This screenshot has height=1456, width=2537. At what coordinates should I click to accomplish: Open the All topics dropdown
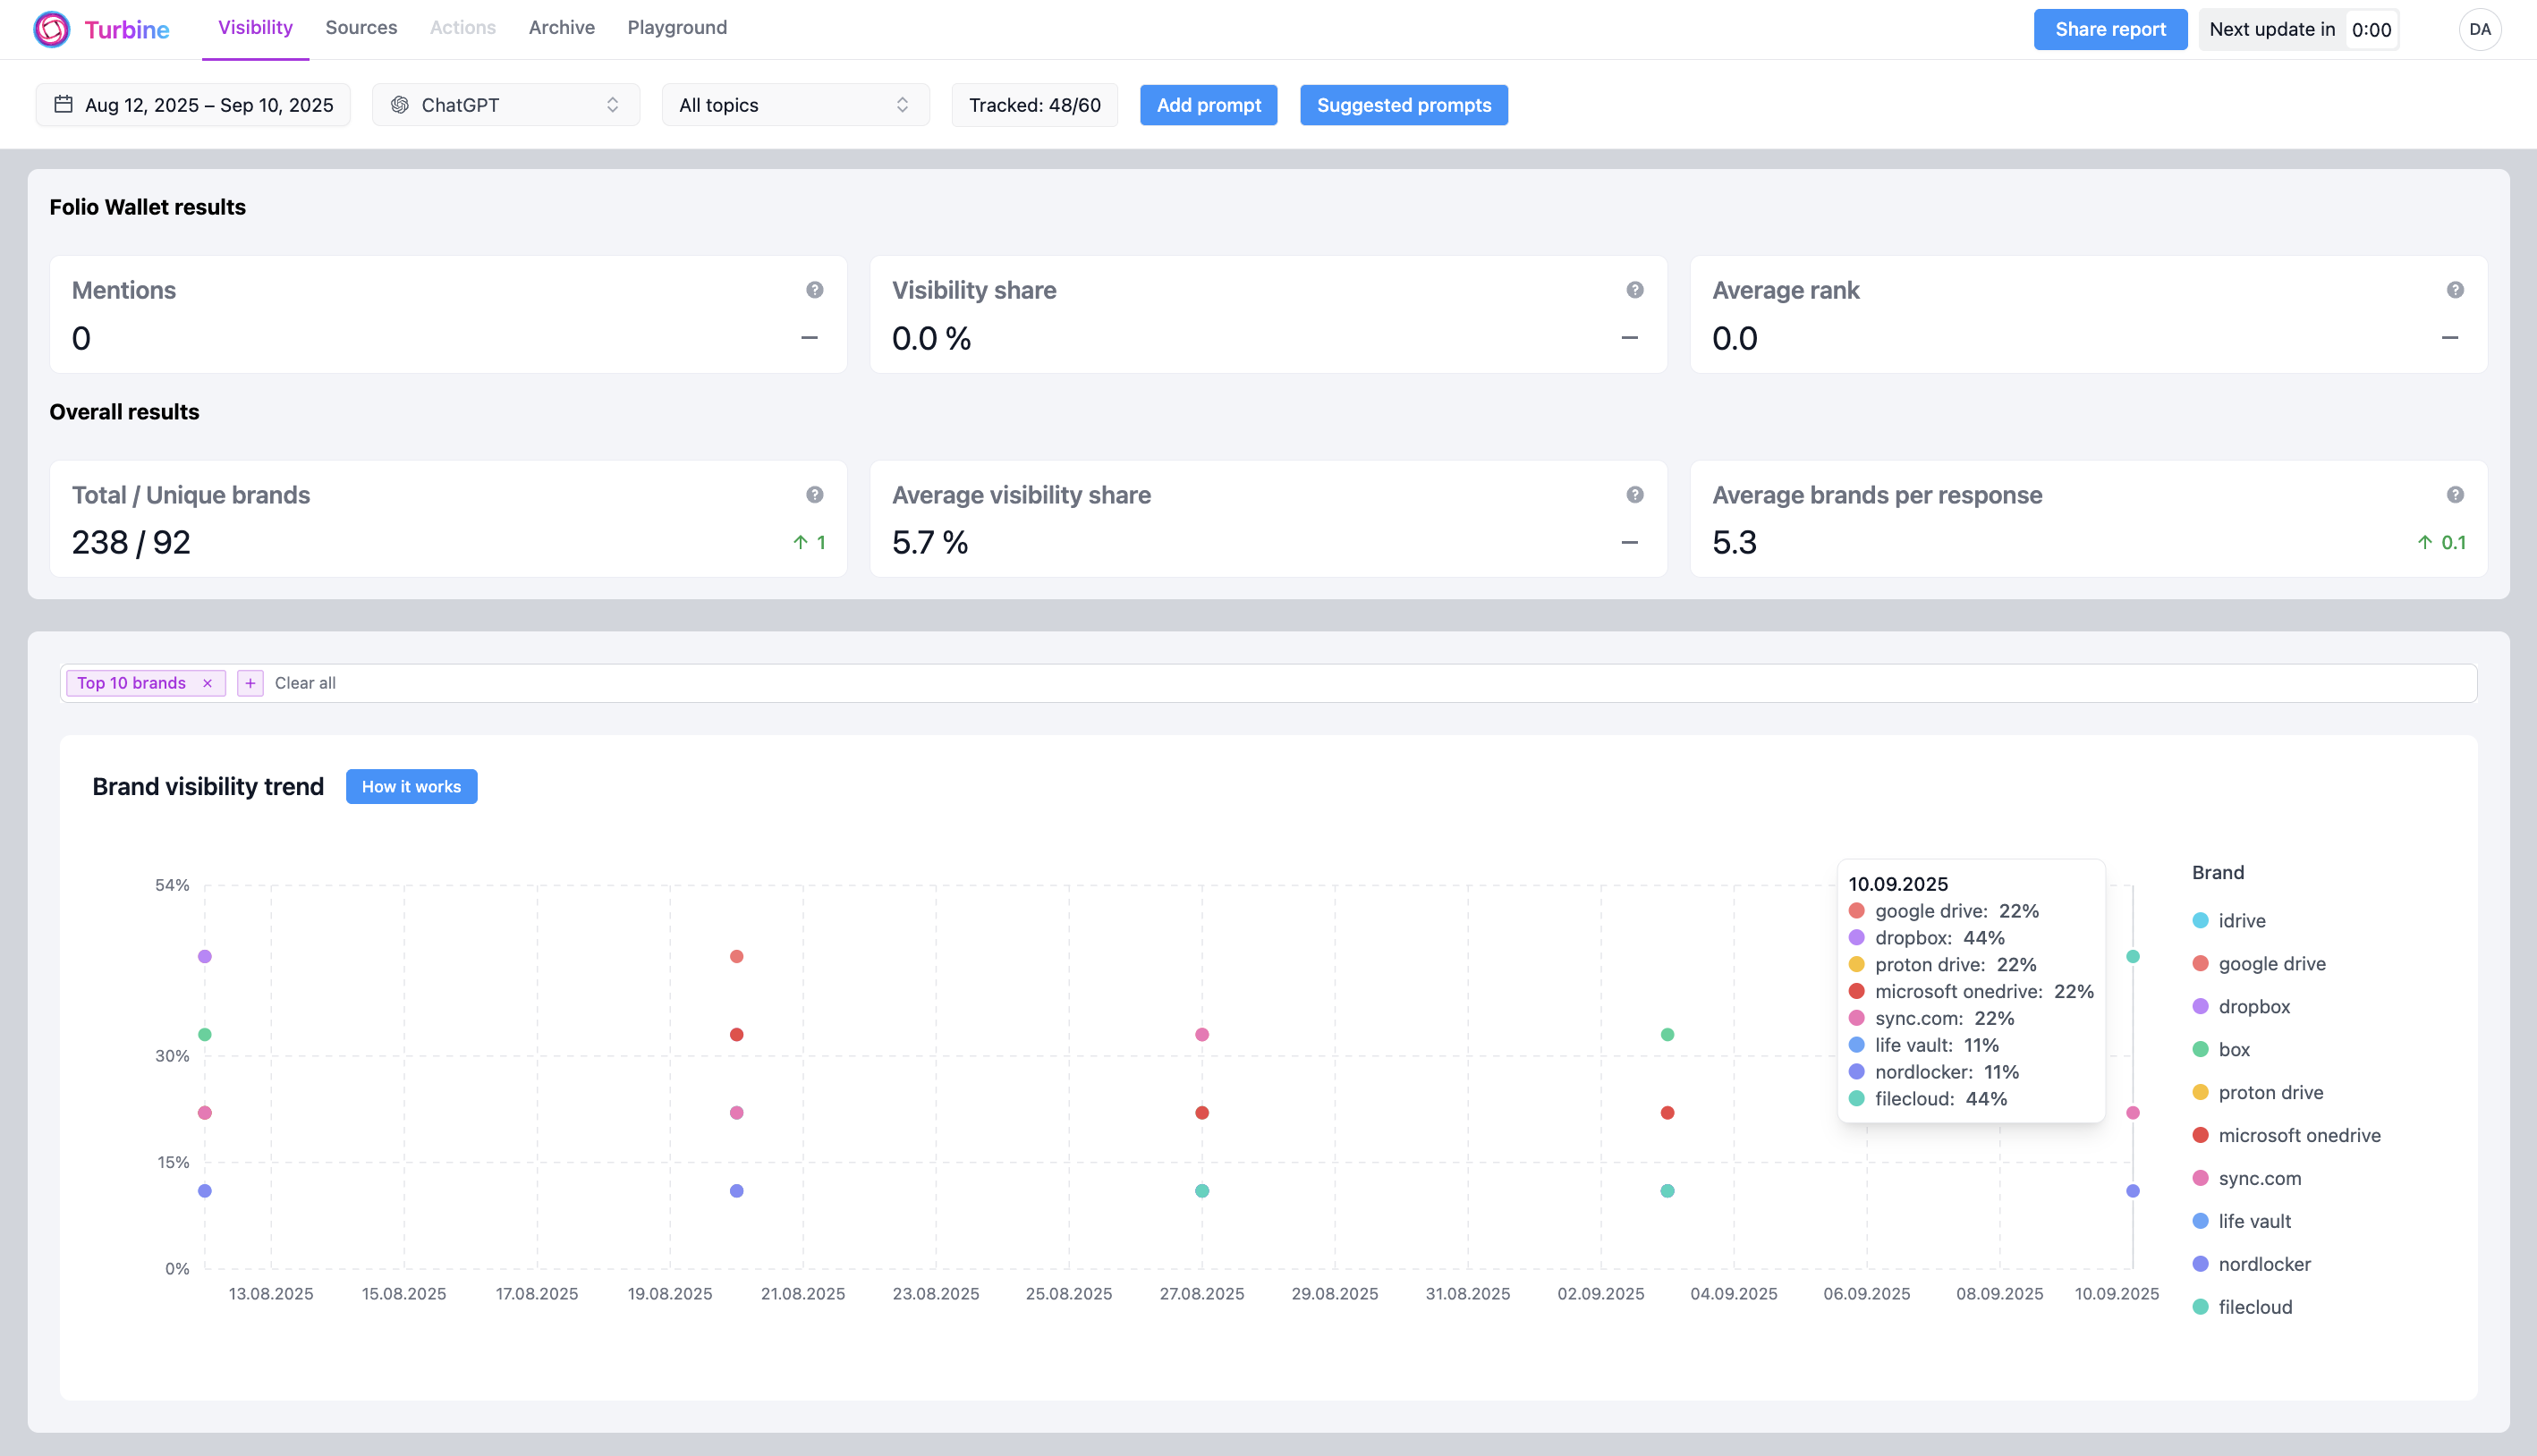(x=795, y=105)
